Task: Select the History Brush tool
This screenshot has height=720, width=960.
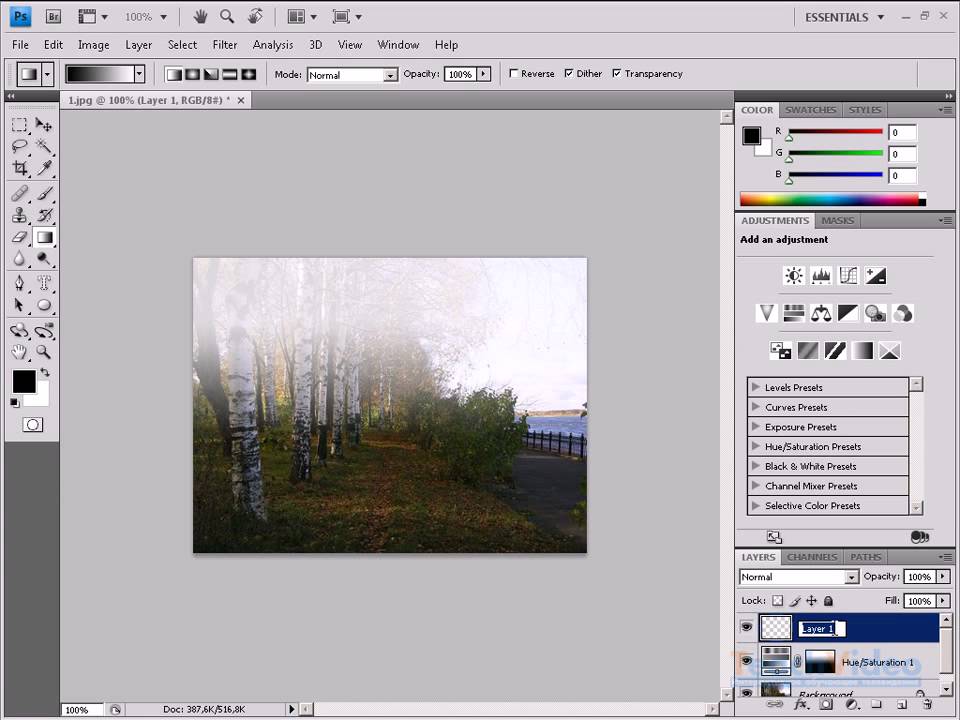Action: click(43, 215)
